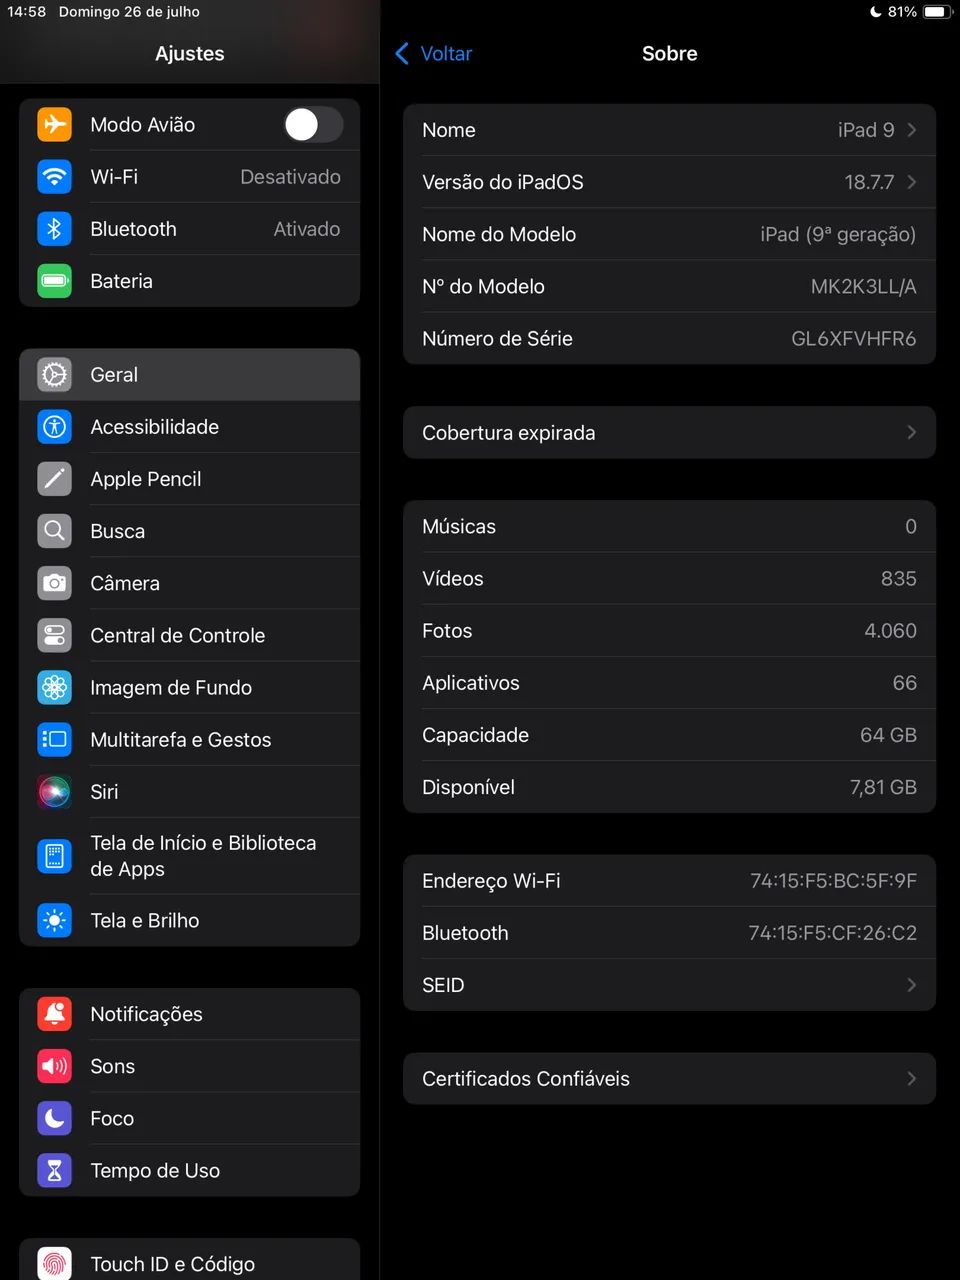
Task: Open Certificados Confiáveis
Action: point(669,1079)
